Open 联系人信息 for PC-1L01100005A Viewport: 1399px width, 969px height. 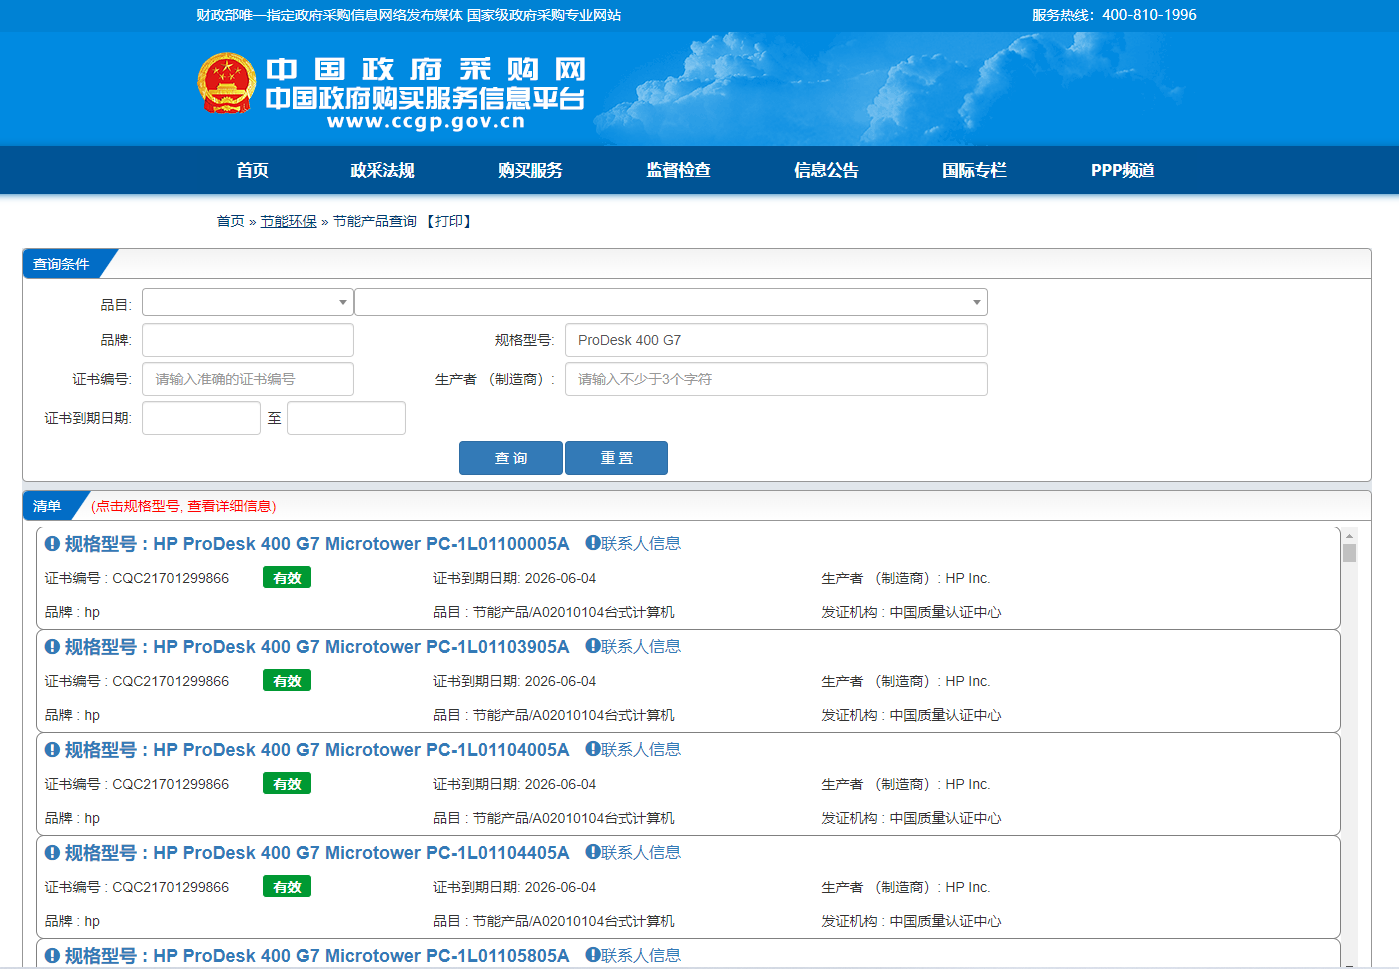[x=633, y=543]
